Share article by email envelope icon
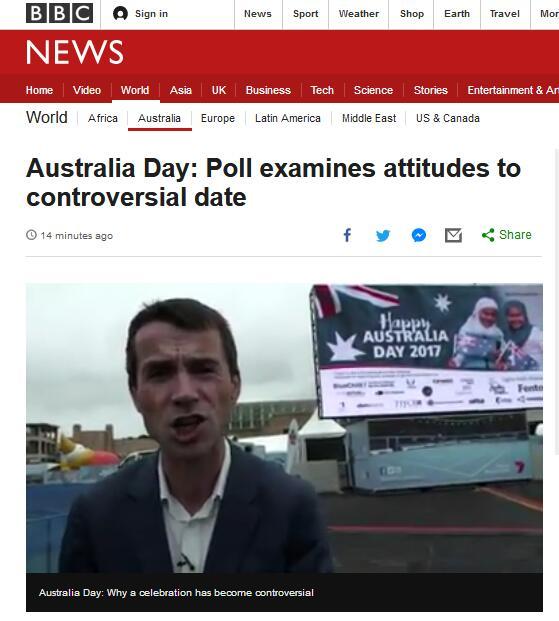Image resolution: width=559 pixels, height=621 pixels. coord(453,236)
